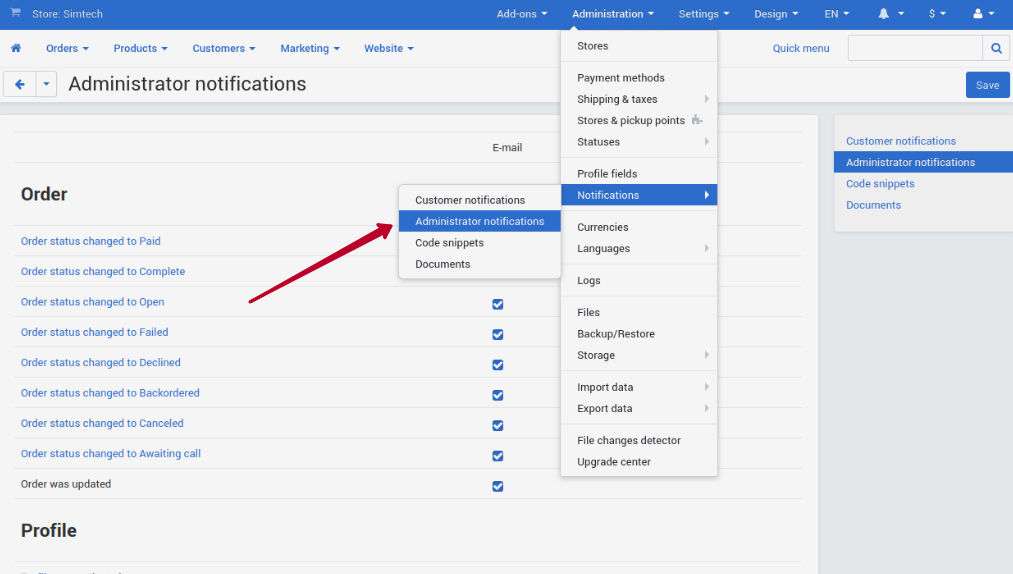Viewport: 1013px width, 574px height.
Task: Uncheck e-mail for Order status changed to Failed
Action: tap(497, 334)
